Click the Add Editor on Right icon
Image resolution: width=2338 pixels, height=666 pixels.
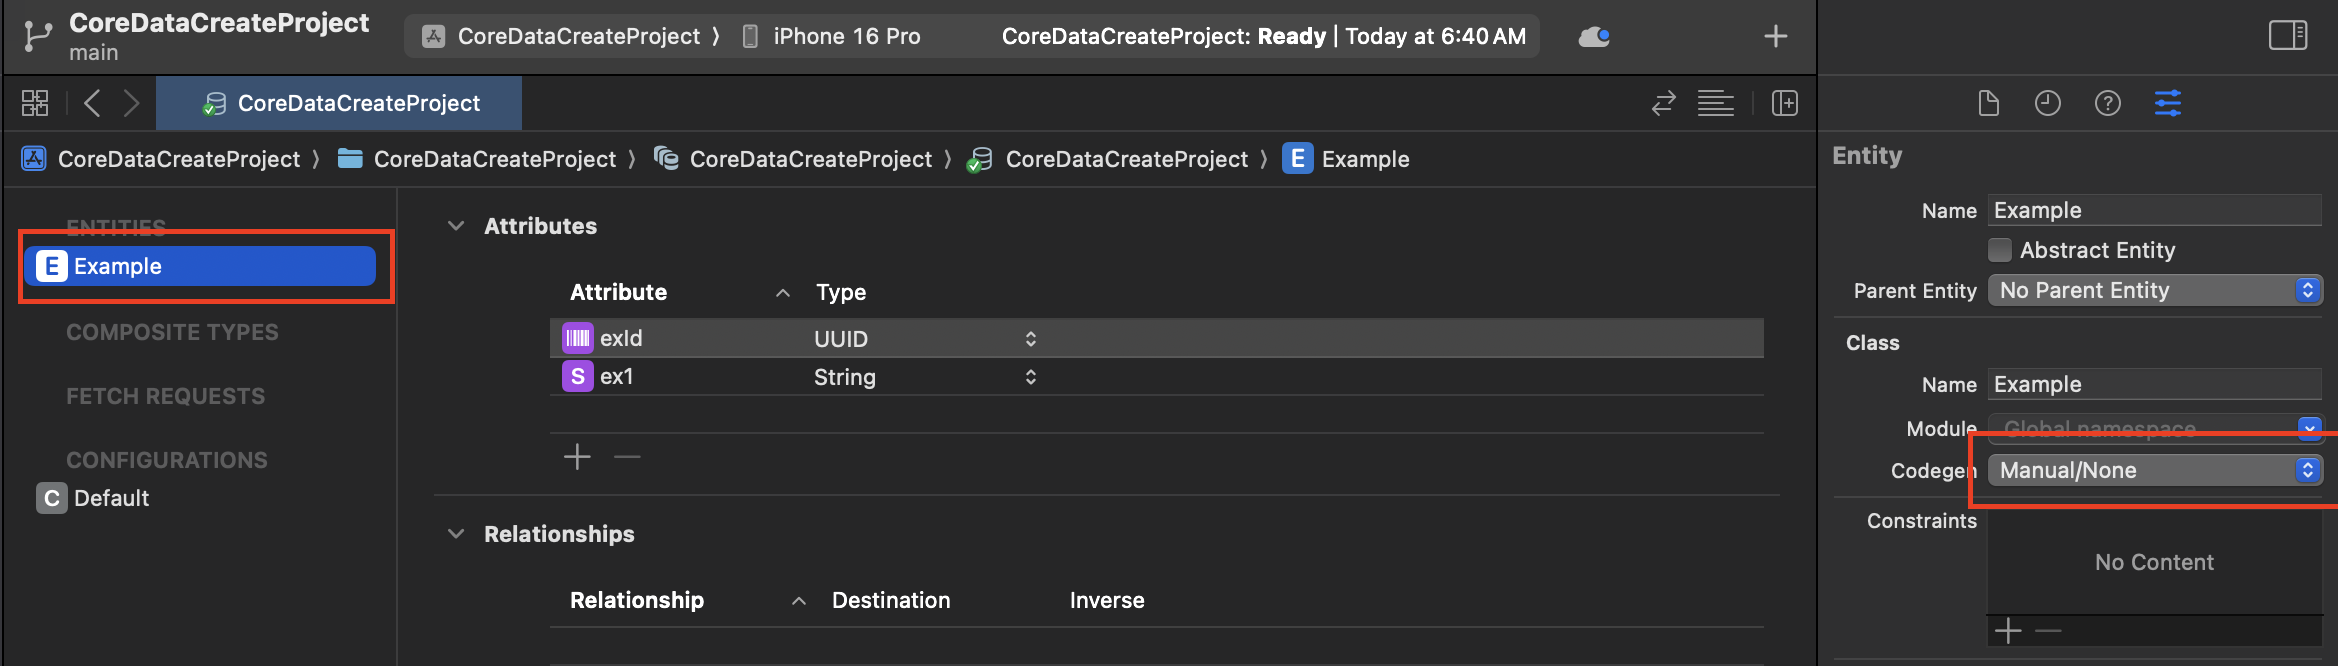(x=1784, y=103)
